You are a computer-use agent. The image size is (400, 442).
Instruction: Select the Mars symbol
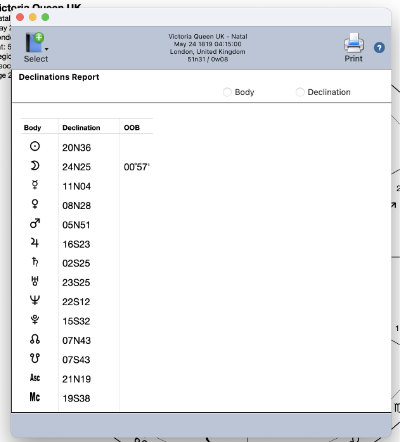point(35,223)
